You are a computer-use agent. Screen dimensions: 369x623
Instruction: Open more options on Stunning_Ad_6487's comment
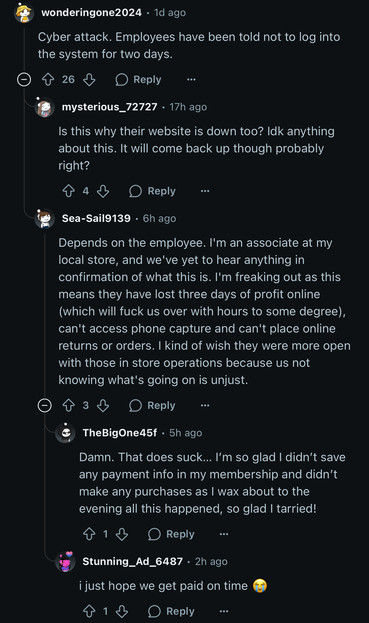click(x=224, y=611)
